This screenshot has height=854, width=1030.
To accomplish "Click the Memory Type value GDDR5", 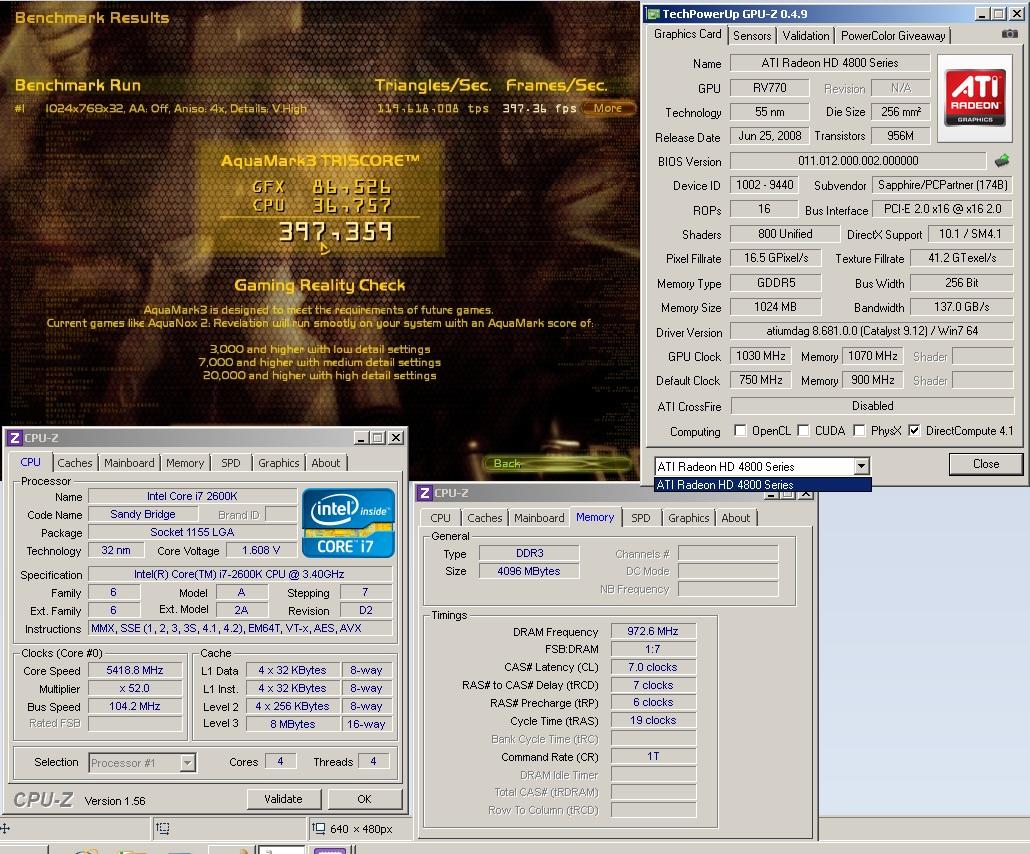I will tap(775, 283).
